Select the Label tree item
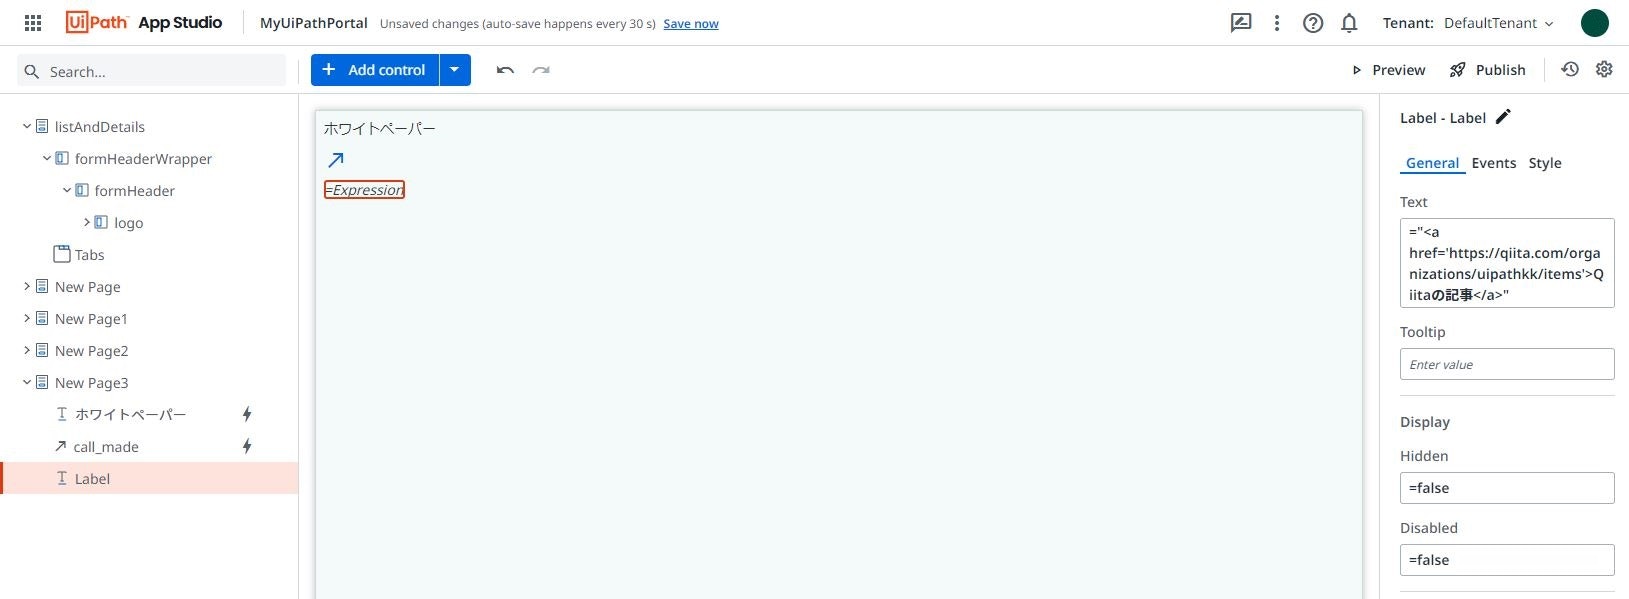This screenshot has width=1629, height=599. pos(150,478)
